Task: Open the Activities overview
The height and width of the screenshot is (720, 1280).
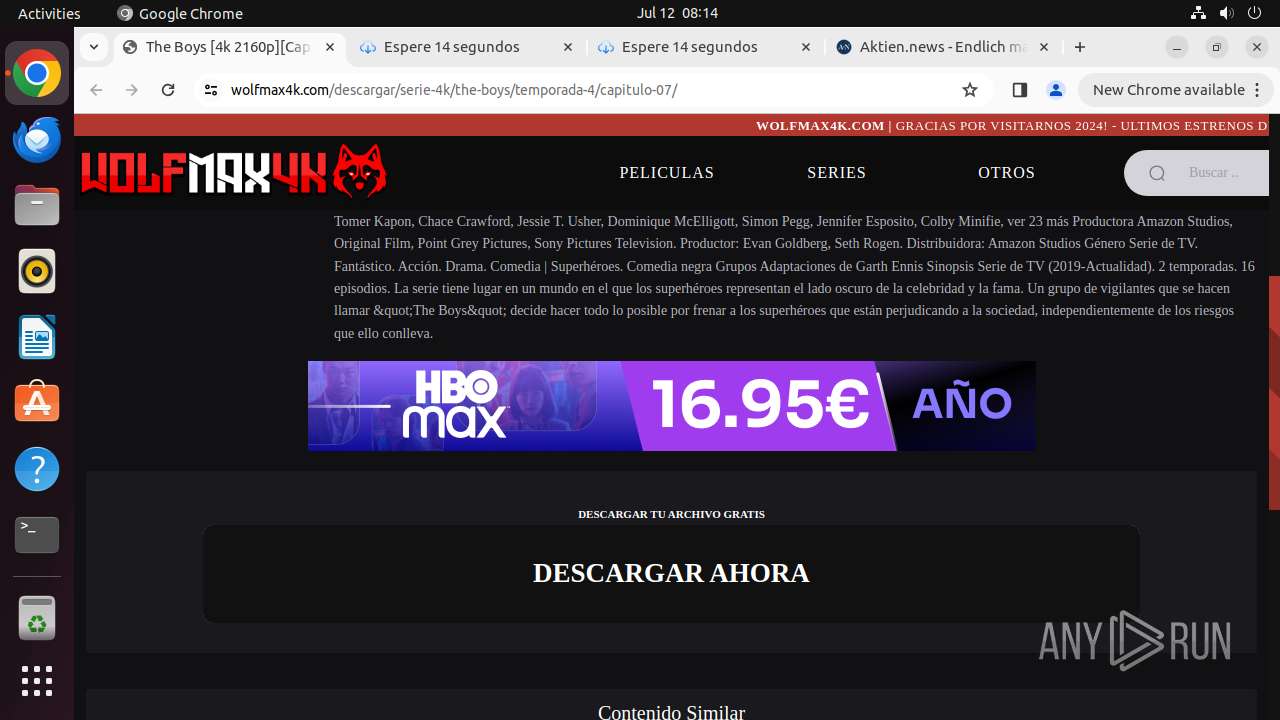Action: (49, 13)
